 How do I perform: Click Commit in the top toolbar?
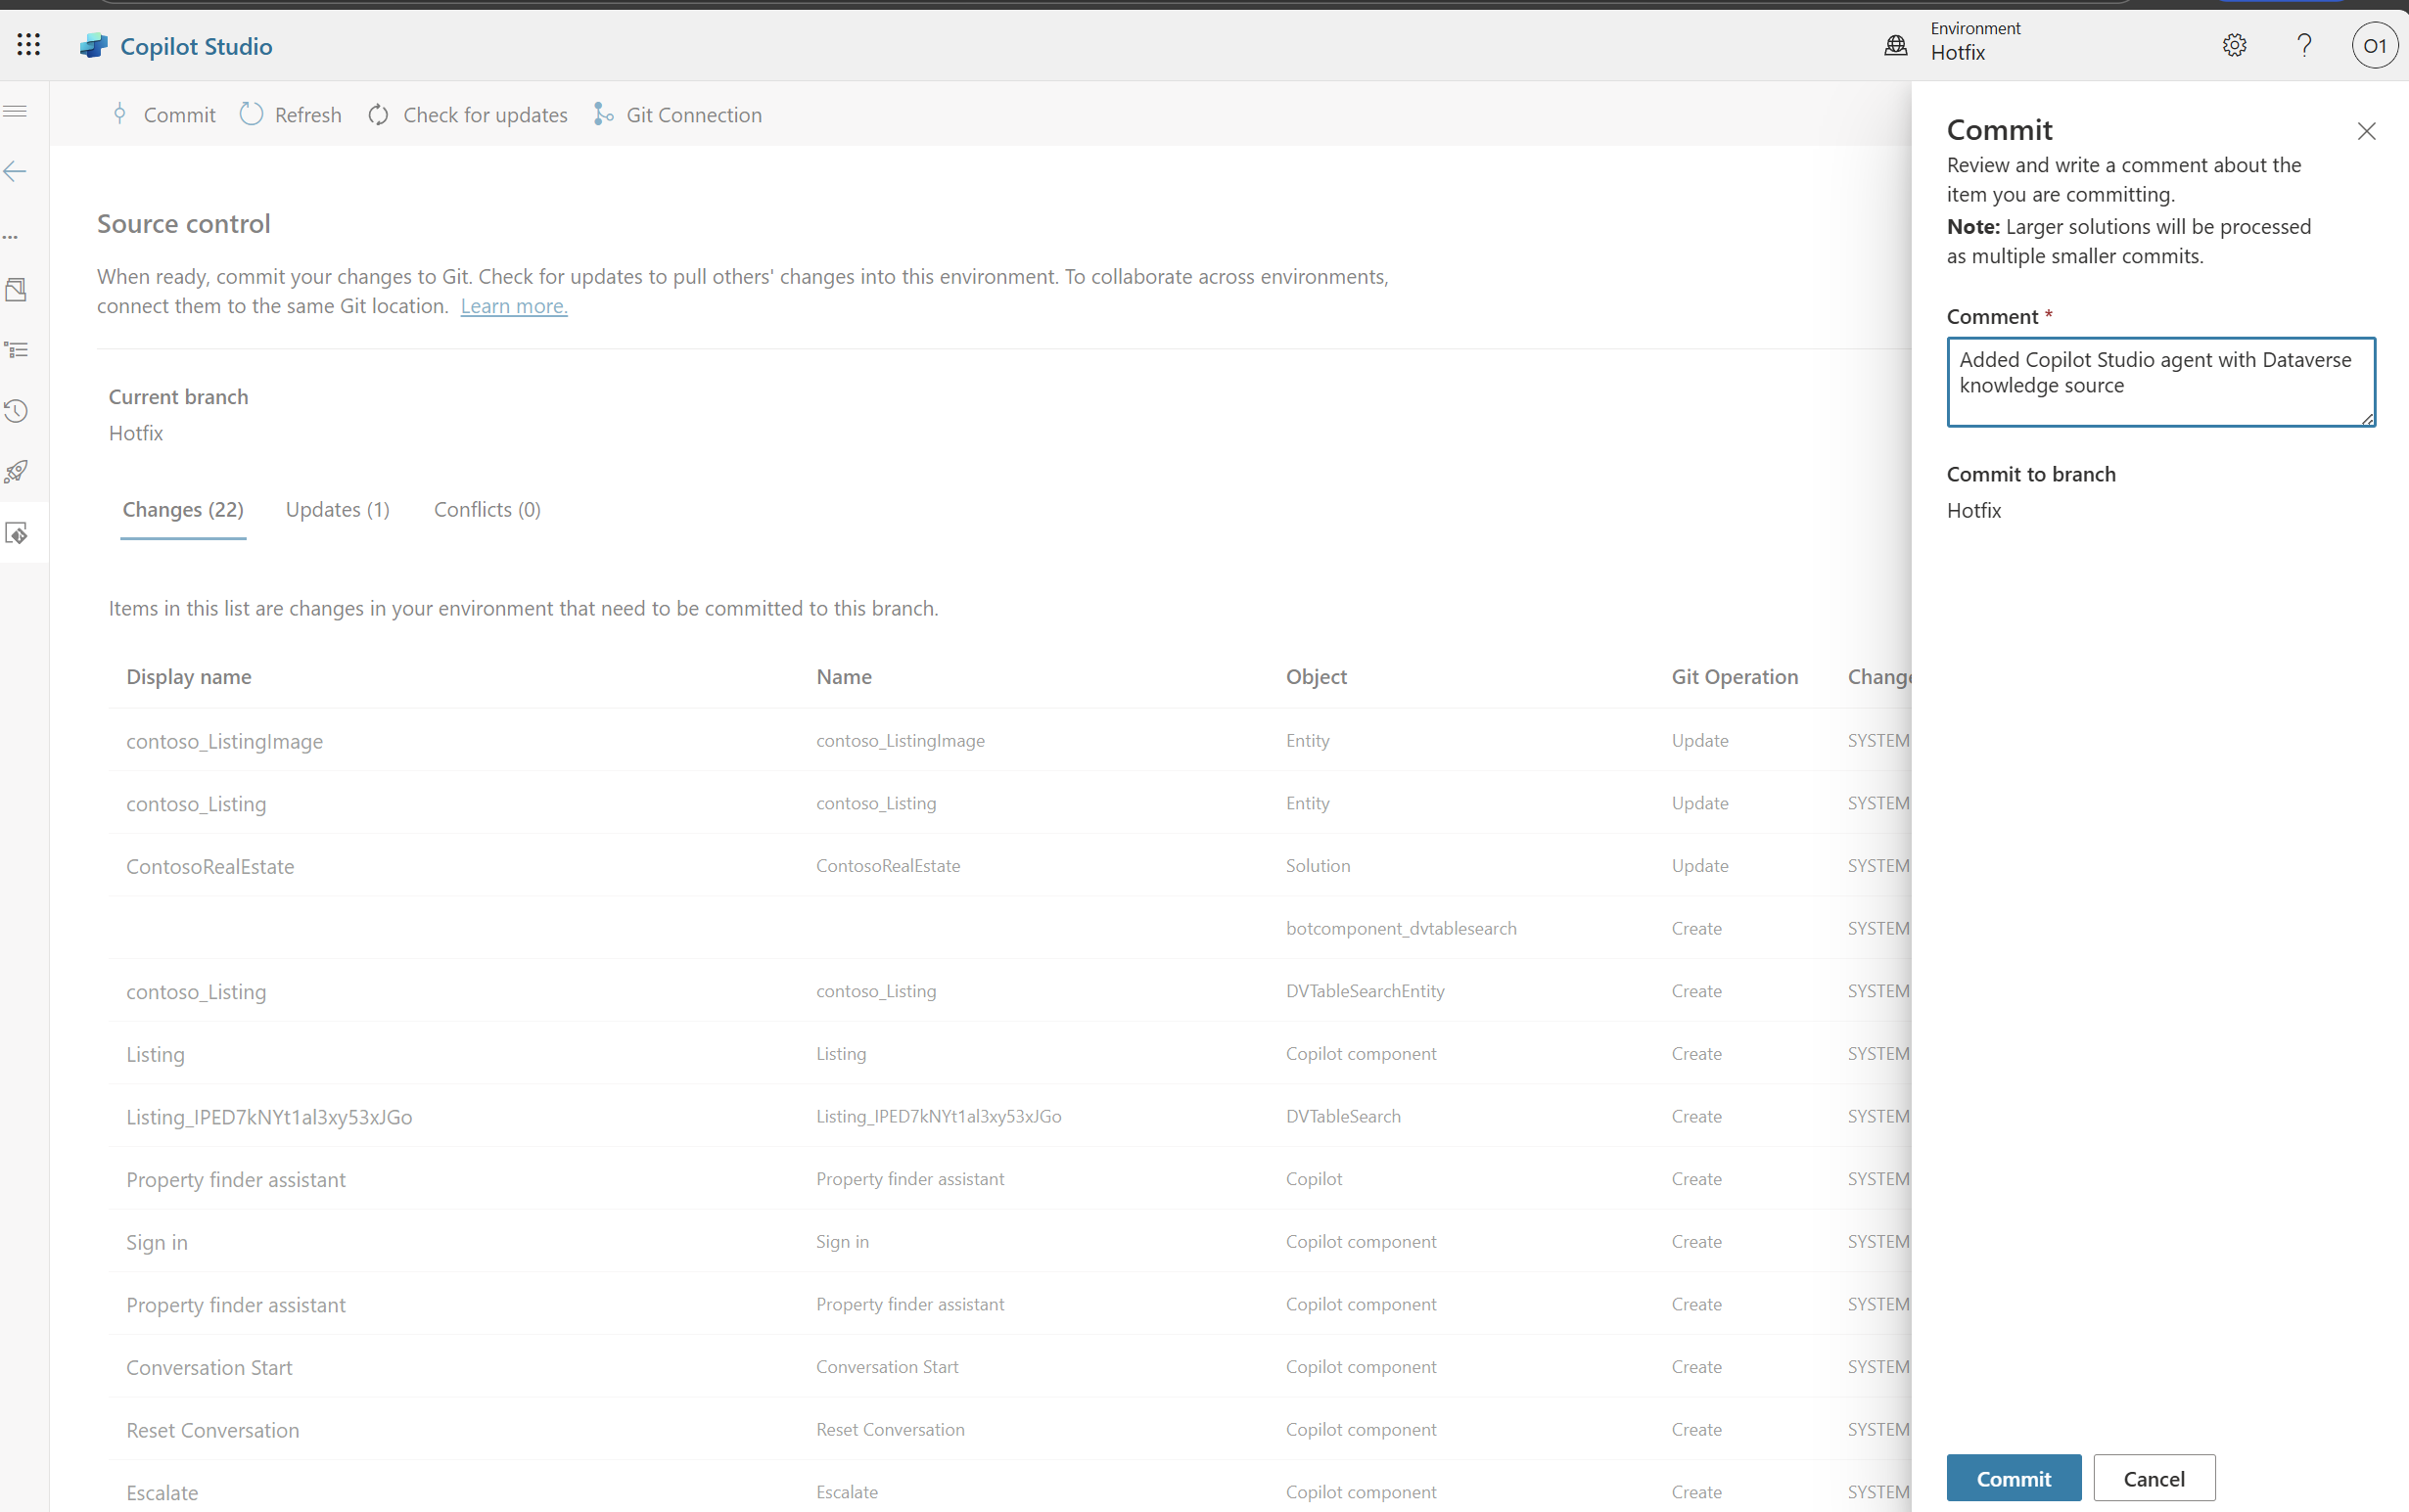pos(164,115)
